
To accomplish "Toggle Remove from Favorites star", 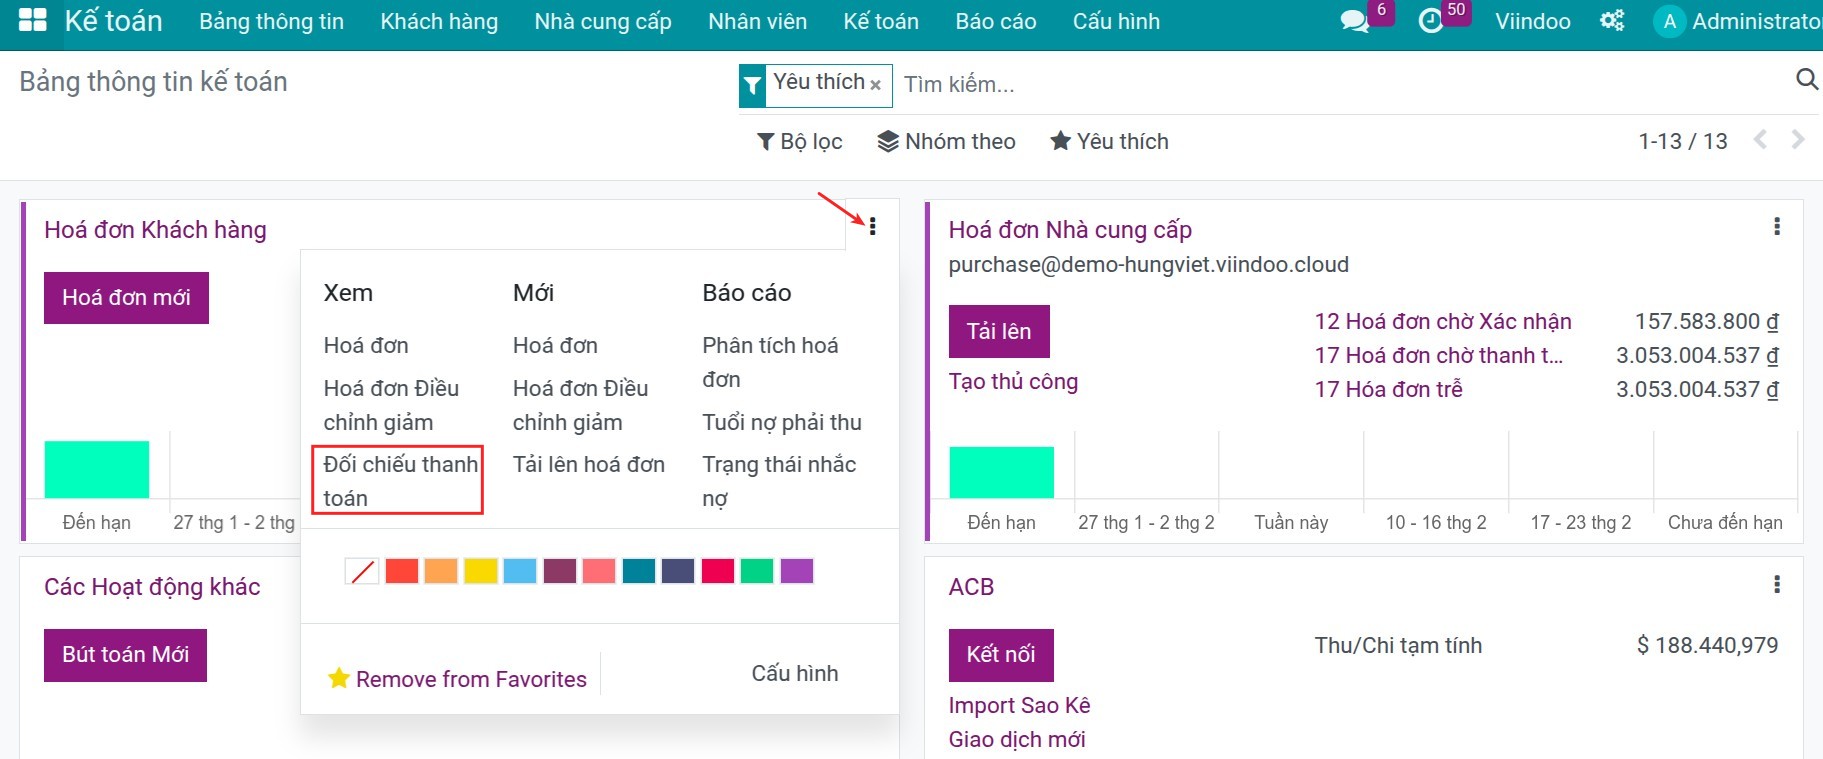I will pos(339,679).
